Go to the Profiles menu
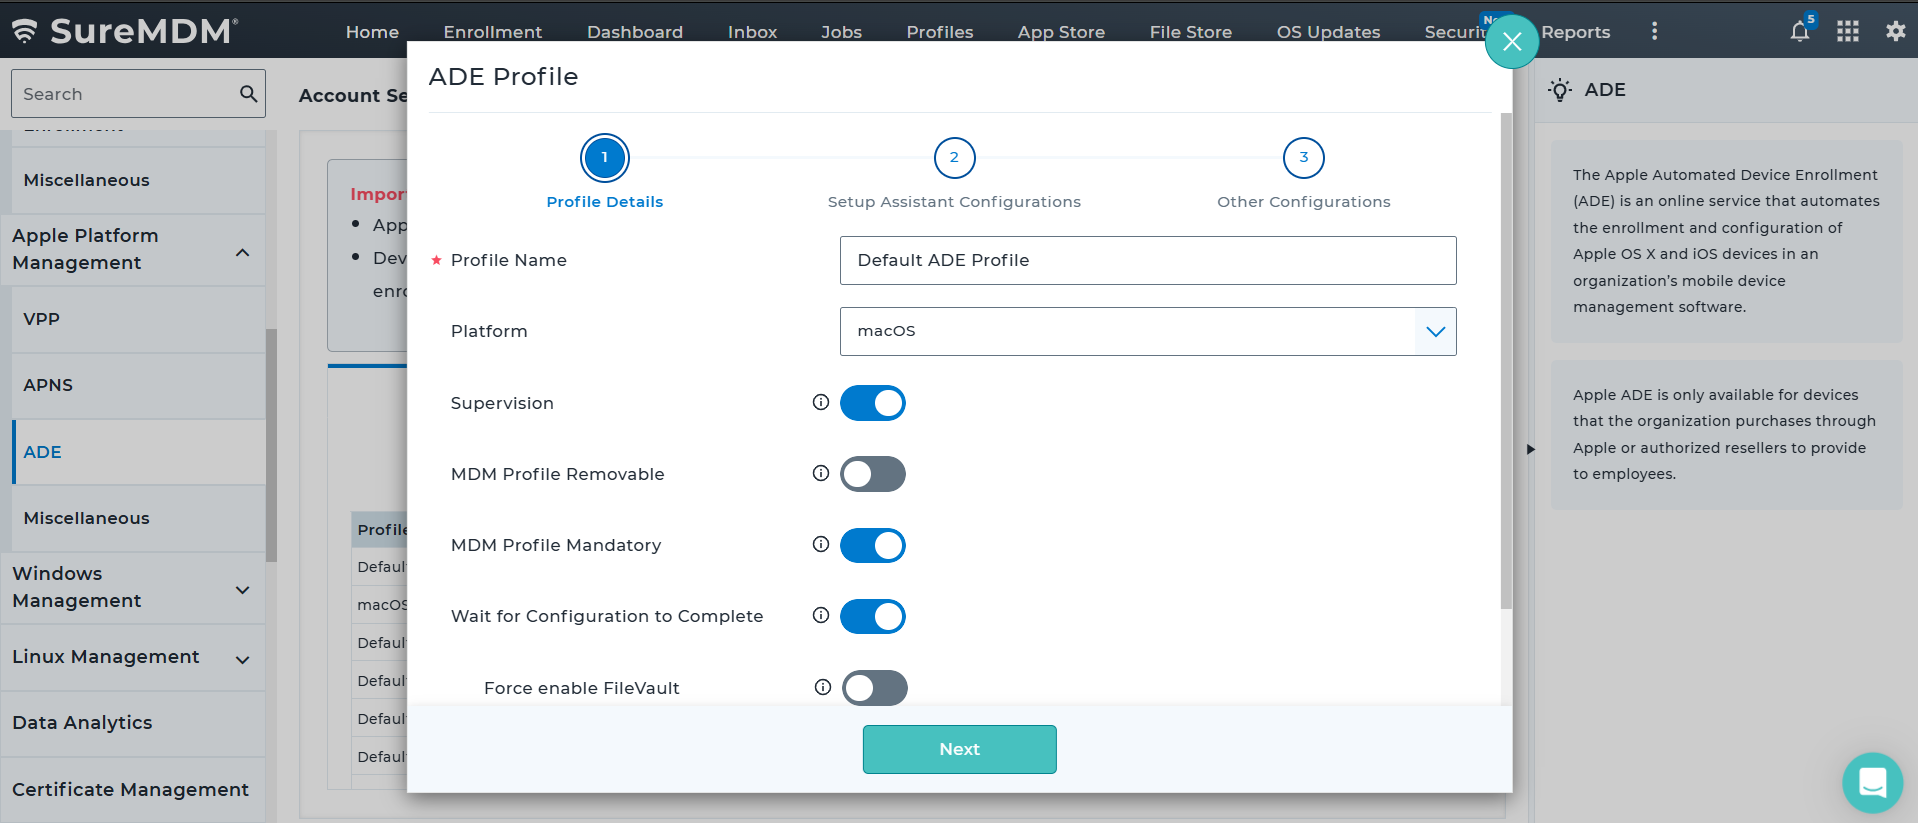Image resolution: width=1918 pixels, height=823 pixels. click(x=939, y=32)
